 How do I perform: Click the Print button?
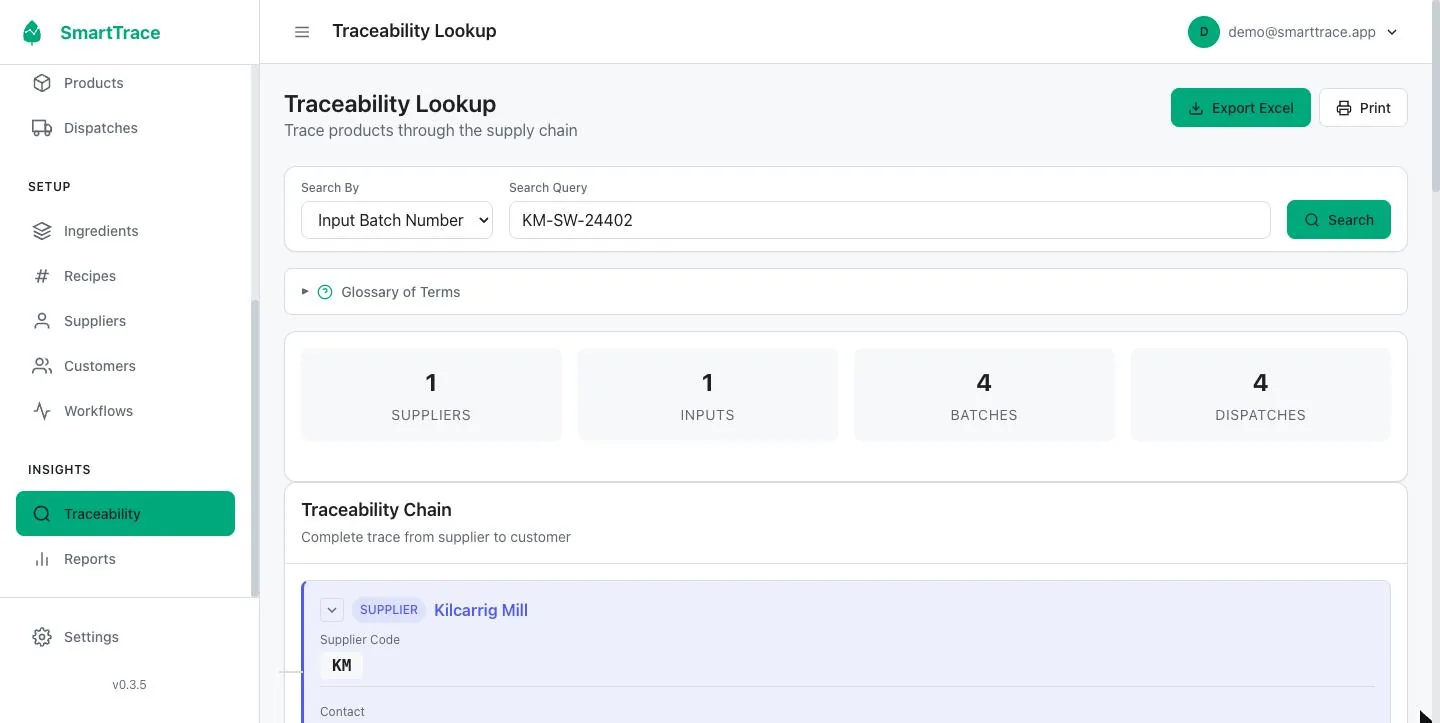point(1363,108)
